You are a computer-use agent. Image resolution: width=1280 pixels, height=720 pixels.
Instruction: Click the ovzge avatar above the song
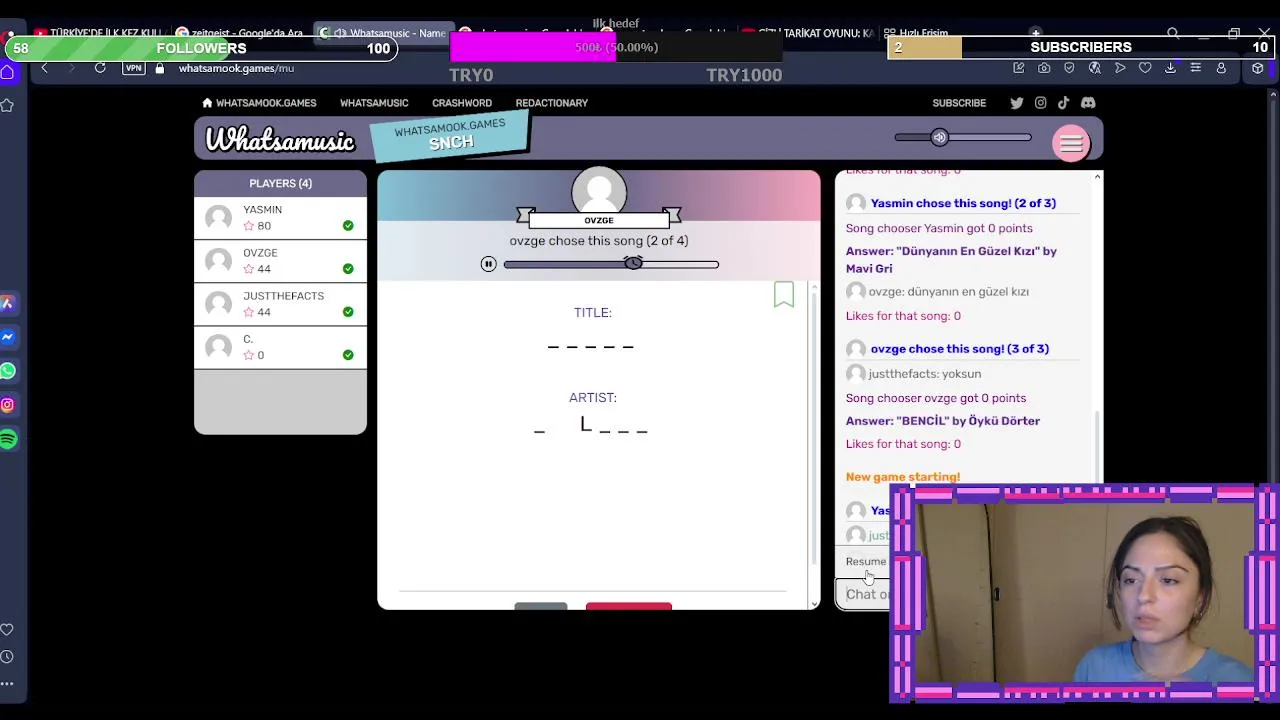pos(599,192)
